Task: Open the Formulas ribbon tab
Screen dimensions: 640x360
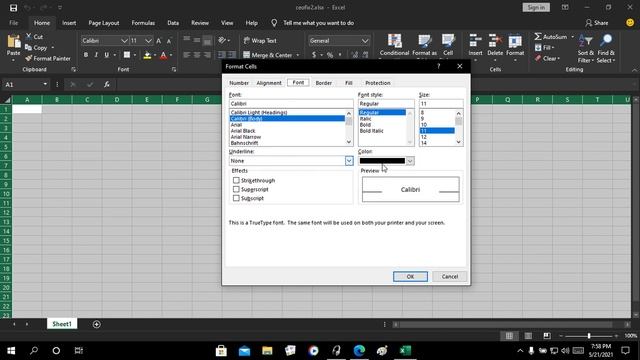Action: [143, 23]
